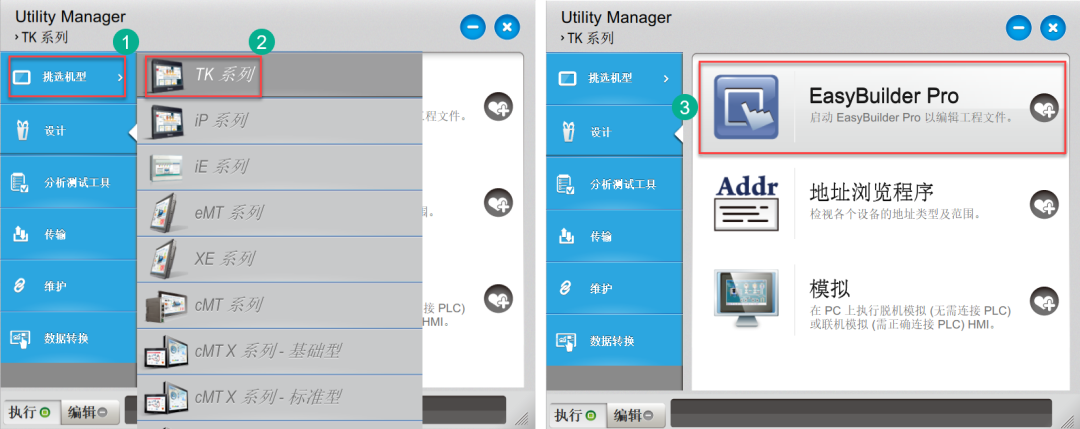
Task: Click cMT X 标准型 device thumbnail
Action: tap(165, 398)
